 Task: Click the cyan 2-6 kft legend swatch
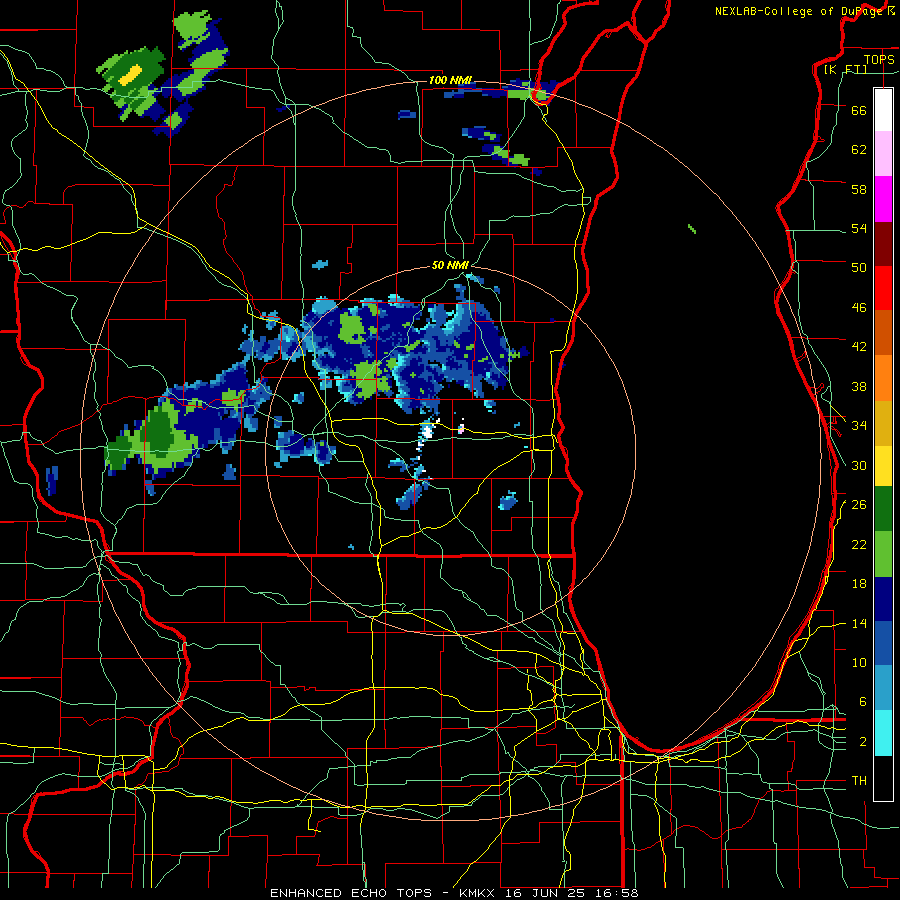pyautogui.click(x=883, y=733)
